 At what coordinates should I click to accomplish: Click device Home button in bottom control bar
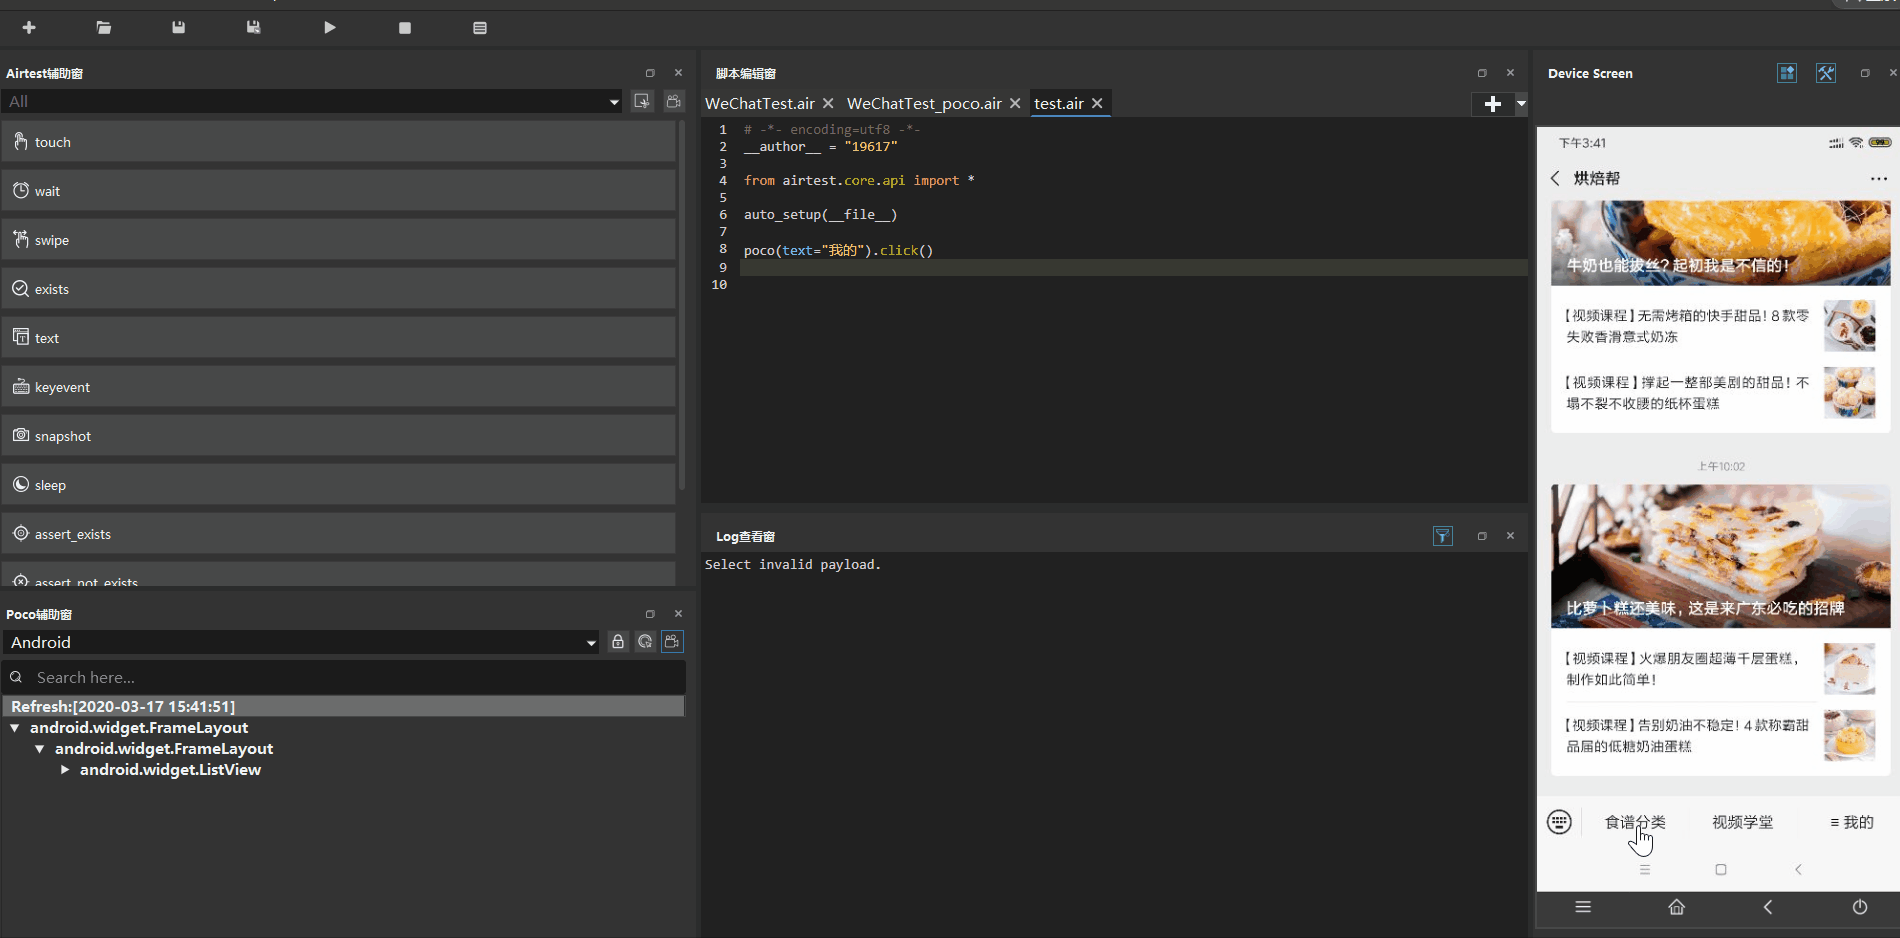point(1677,907)
